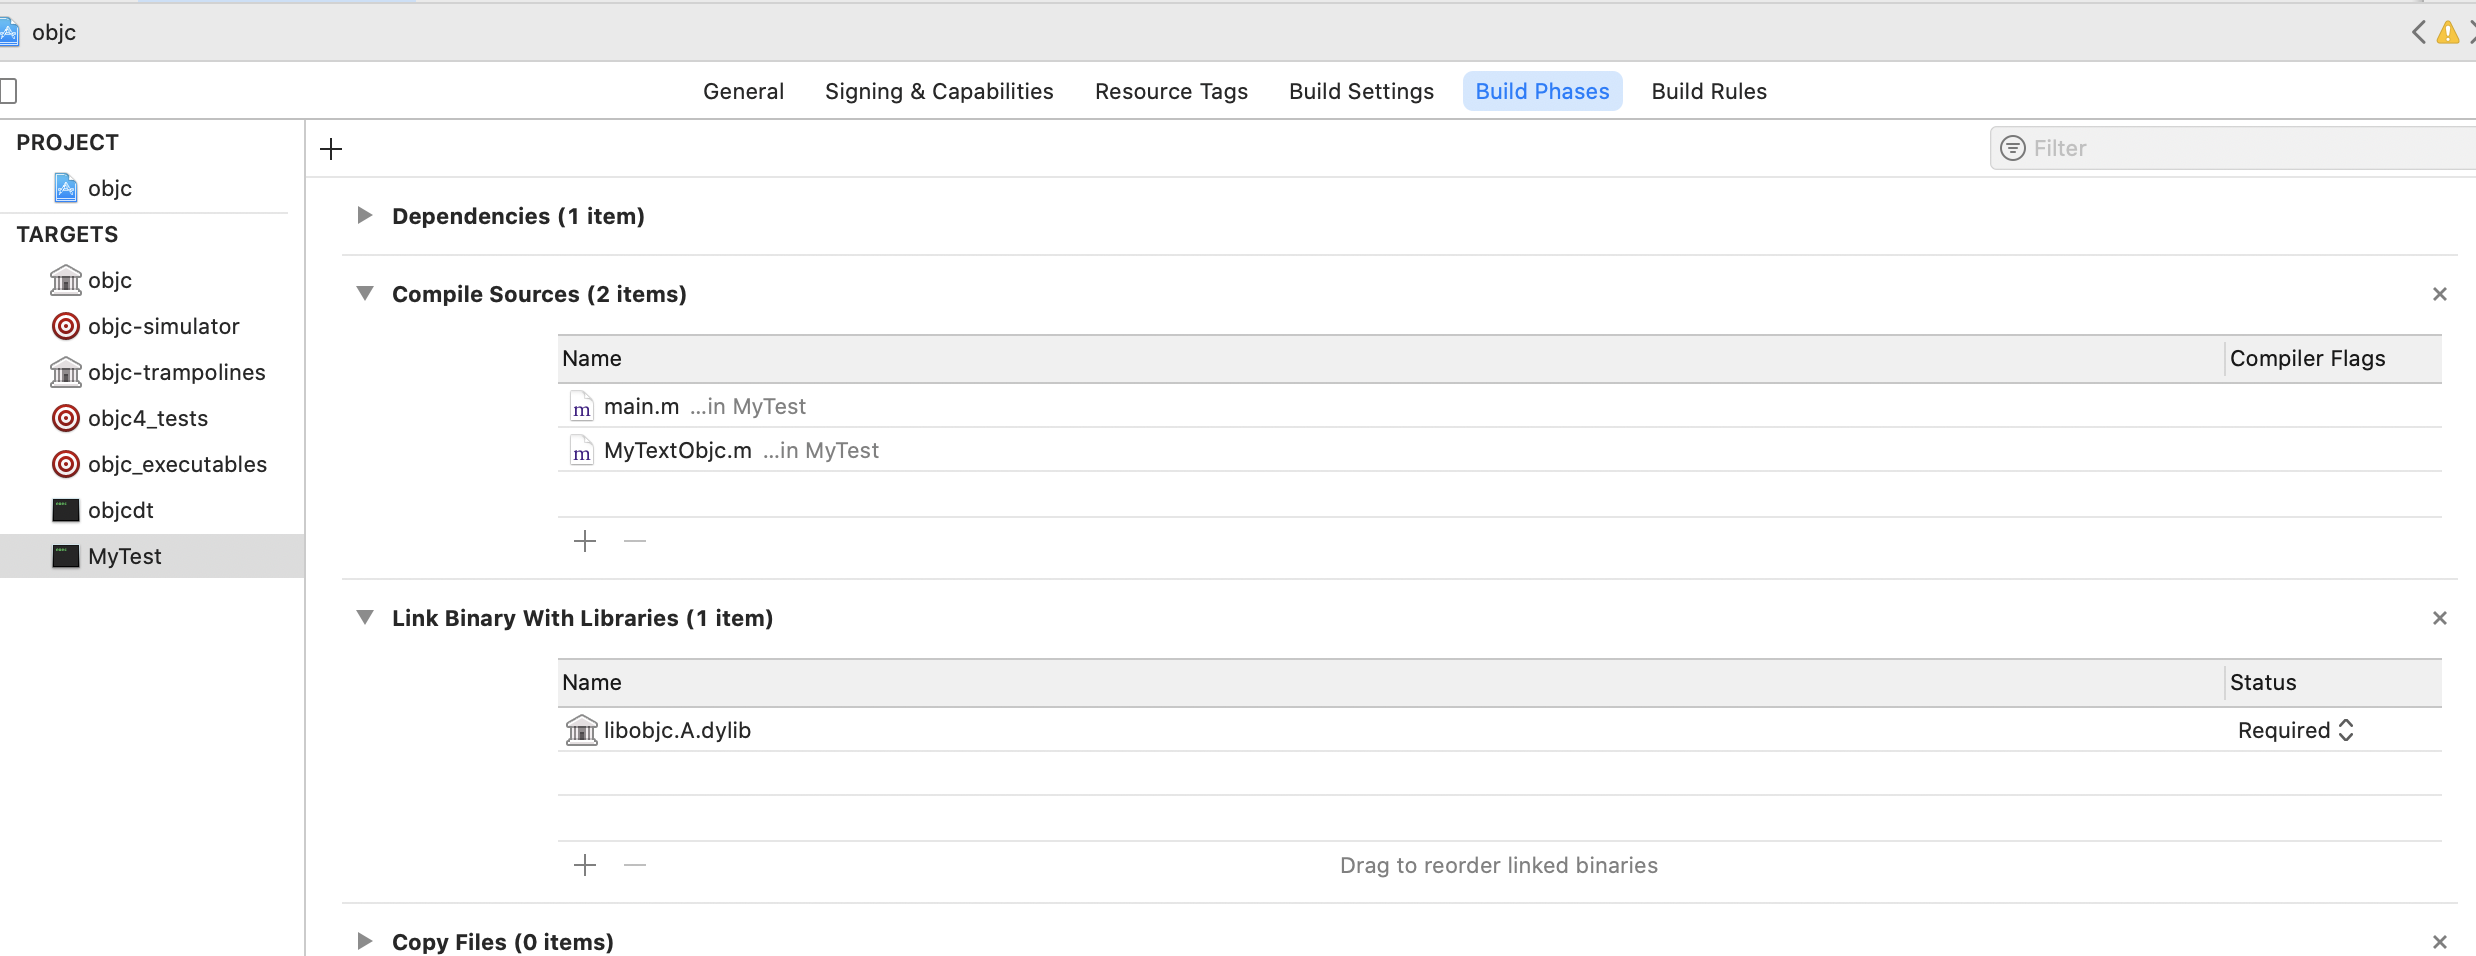Click the yellow warning triangle icon

tap(2447, 33)
